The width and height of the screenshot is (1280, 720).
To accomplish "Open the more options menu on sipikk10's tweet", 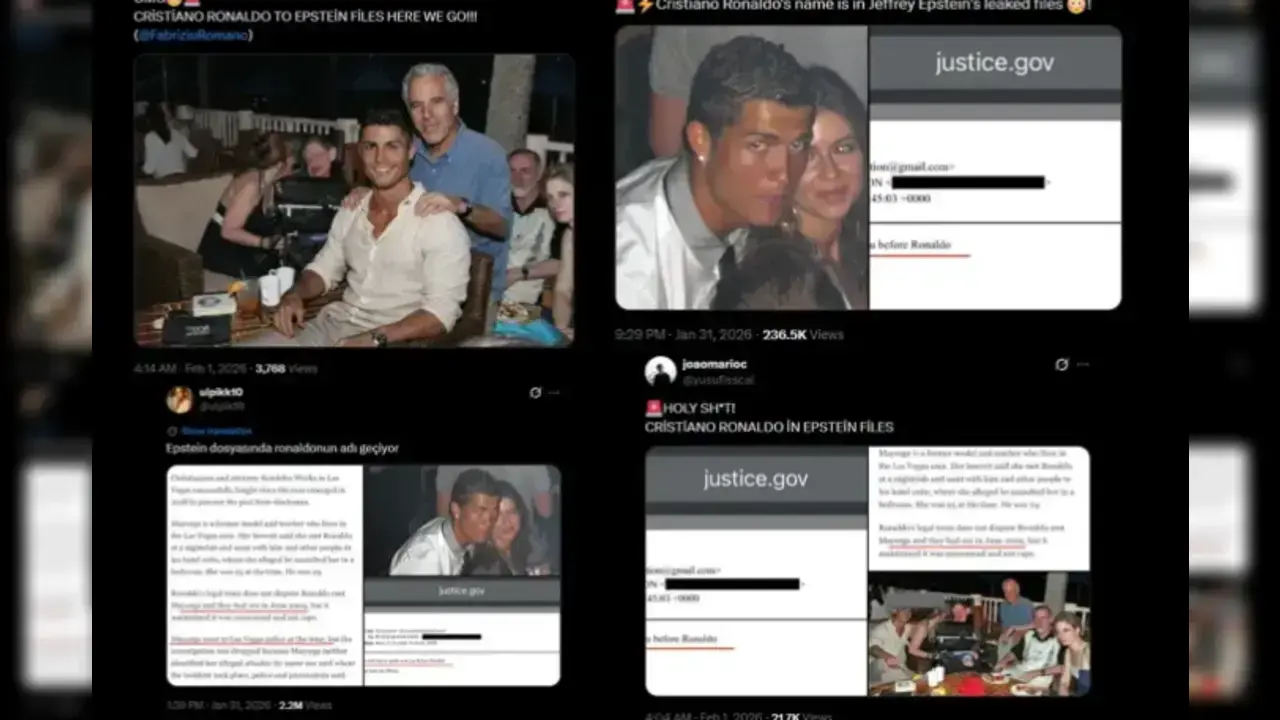I will 554,393.
